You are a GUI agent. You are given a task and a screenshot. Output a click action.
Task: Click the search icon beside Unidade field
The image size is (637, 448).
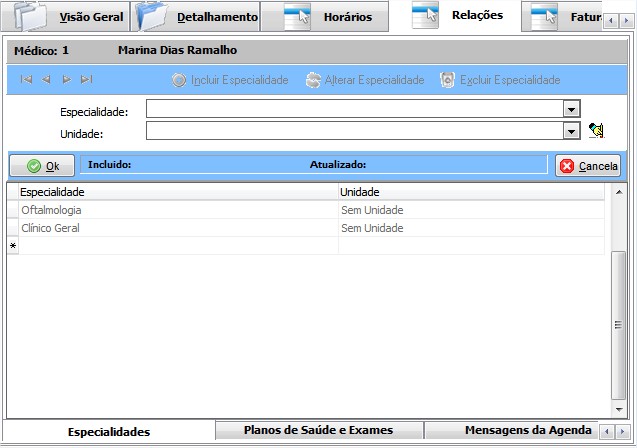pos(597,130)
